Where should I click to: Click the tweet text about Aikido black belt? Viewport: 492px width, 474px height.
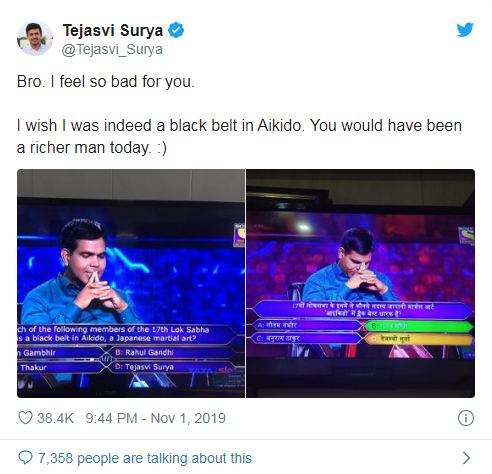coord(239,136)
